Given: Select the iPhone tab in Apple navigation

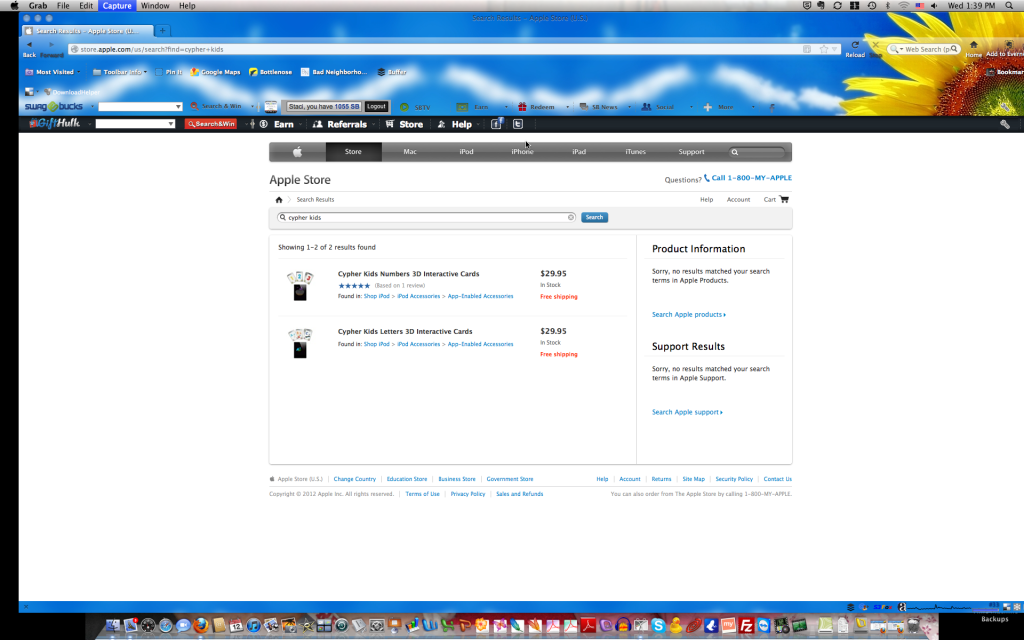Looking at the screenshot, I should click(522, 152).
